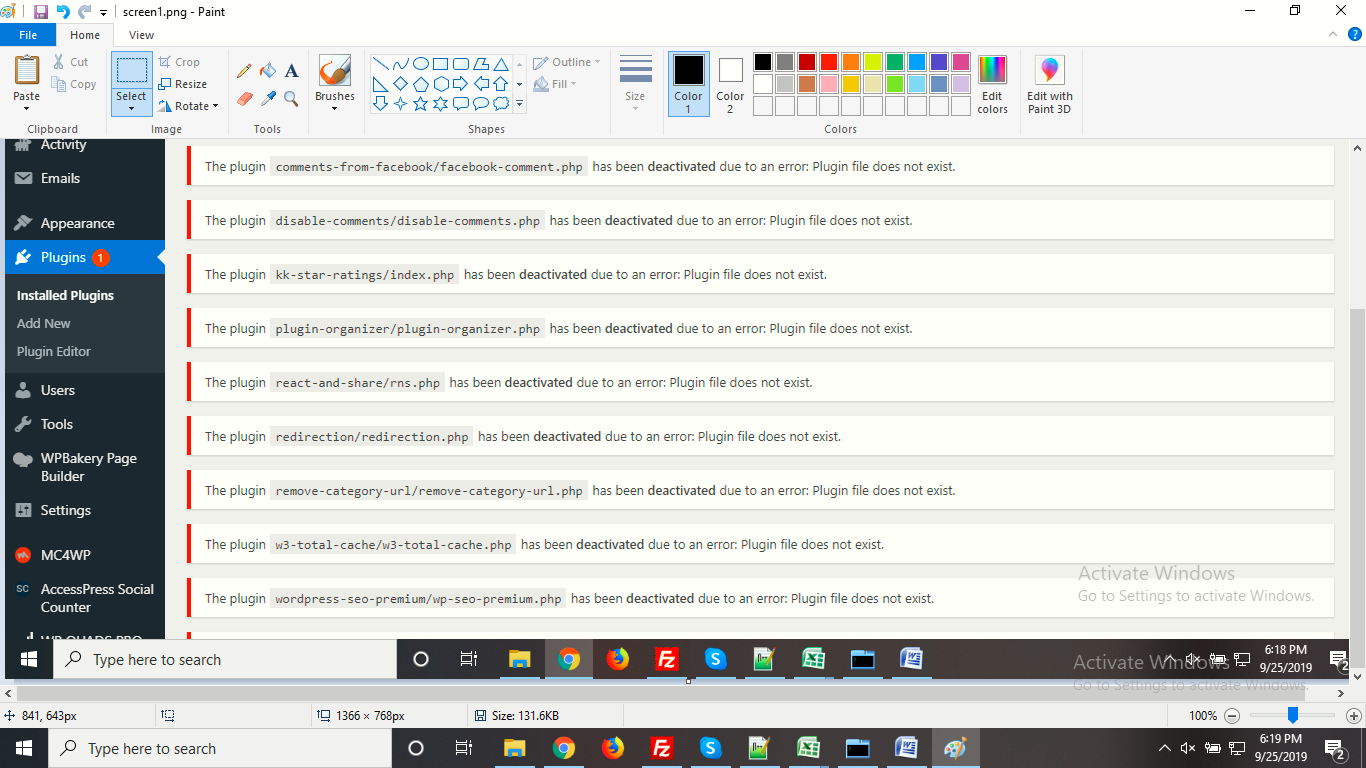Activate the Color picker eyedropper tool
Image resolution: width=1366 pixels, height=768 pixels.
point(267,98)
